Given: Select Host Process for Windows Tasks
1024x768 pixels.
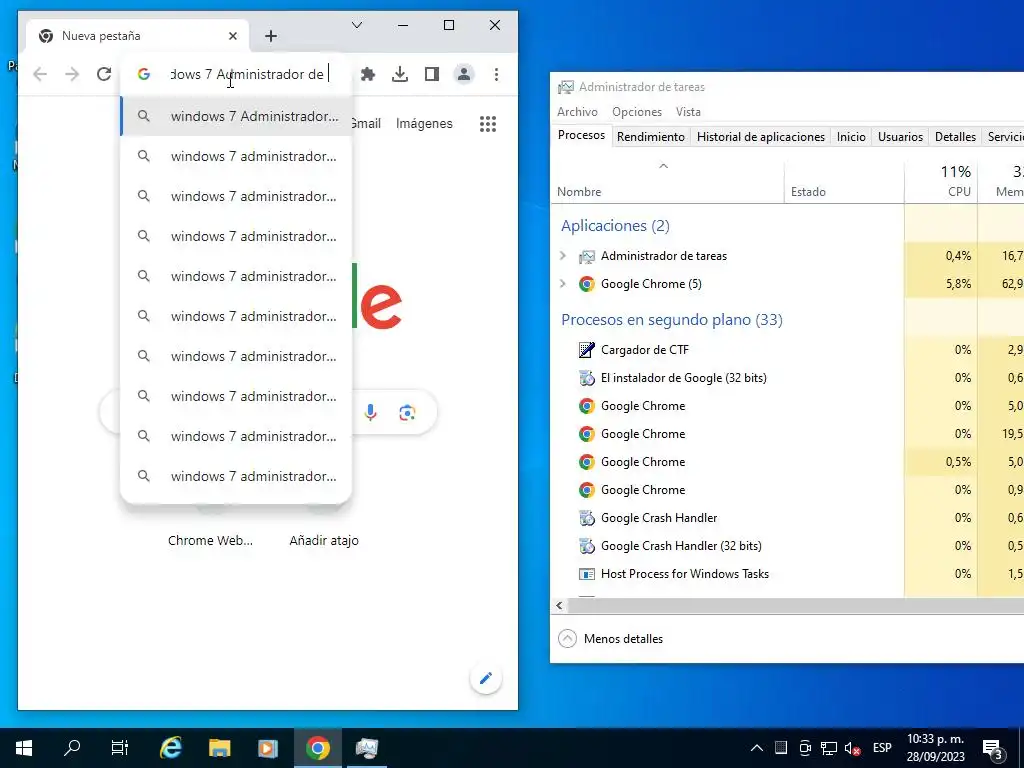Looking at the screenshot, I should pyautogui.click(x=684, y=574).
